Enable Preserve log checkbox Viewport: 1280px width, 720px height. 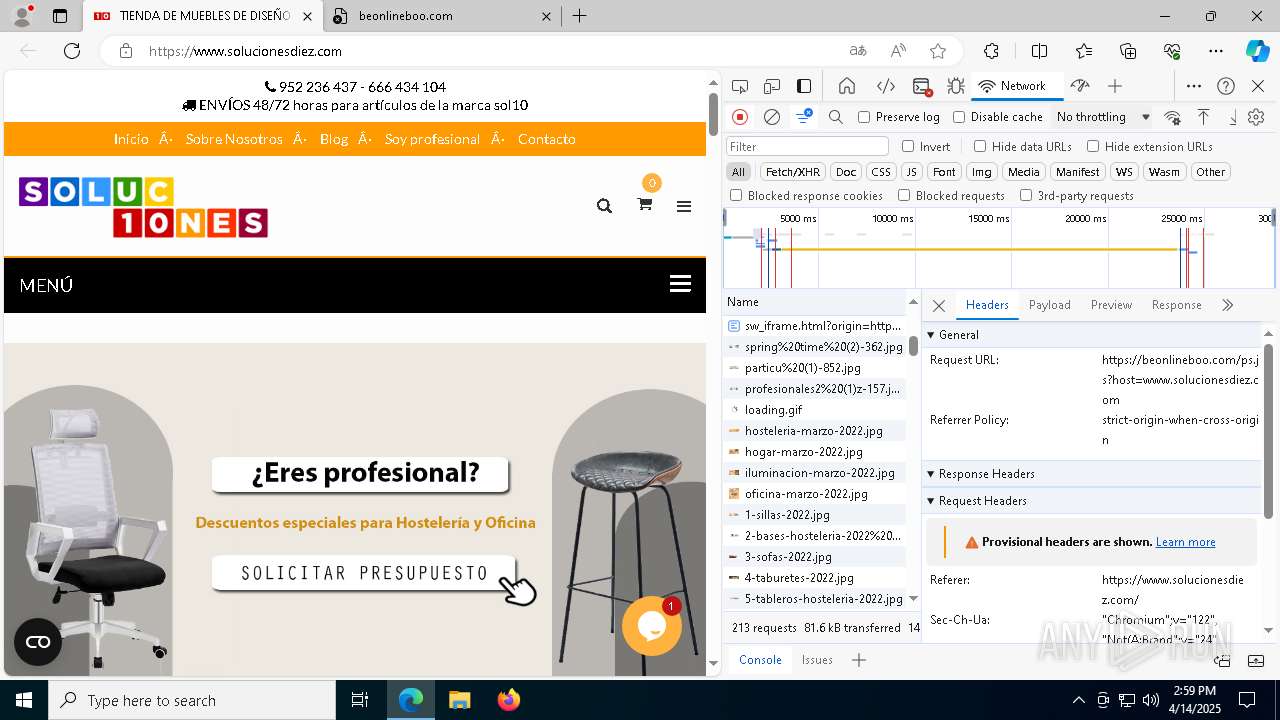(864, 117)
